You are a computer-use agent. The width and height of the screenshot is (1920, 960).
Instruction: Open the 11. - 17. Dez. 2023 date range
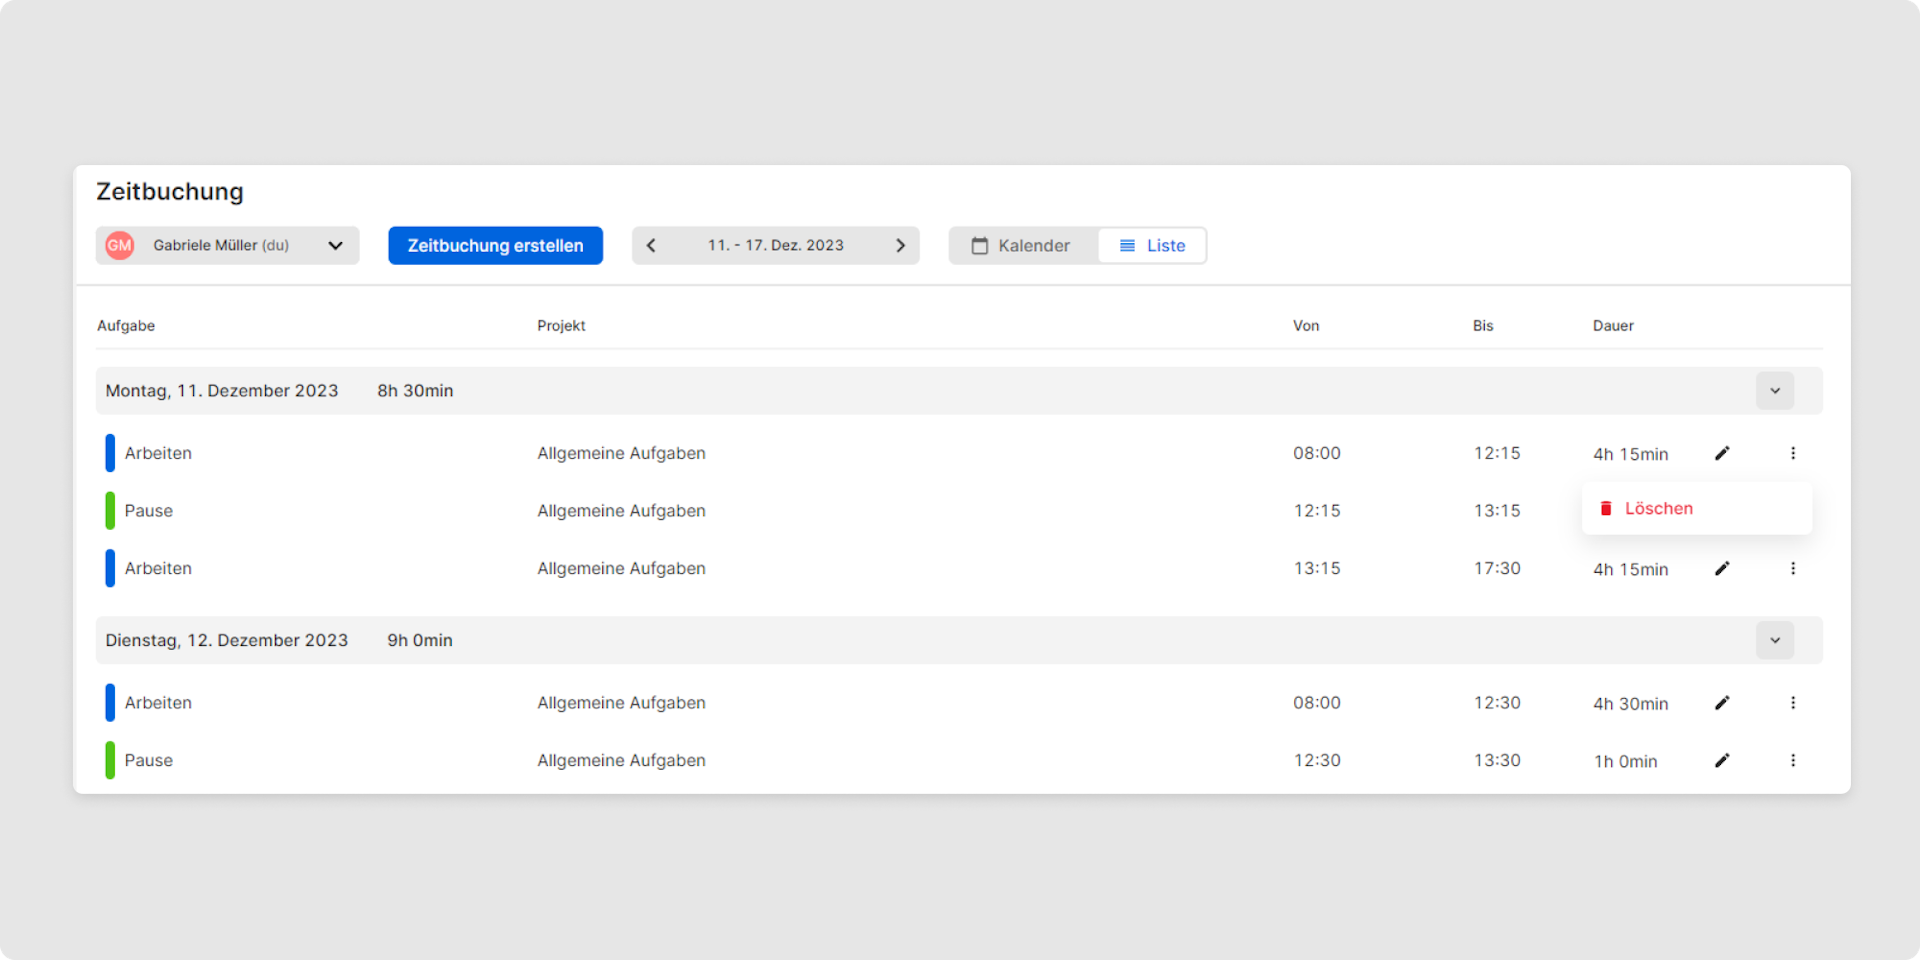click(776, 245)
